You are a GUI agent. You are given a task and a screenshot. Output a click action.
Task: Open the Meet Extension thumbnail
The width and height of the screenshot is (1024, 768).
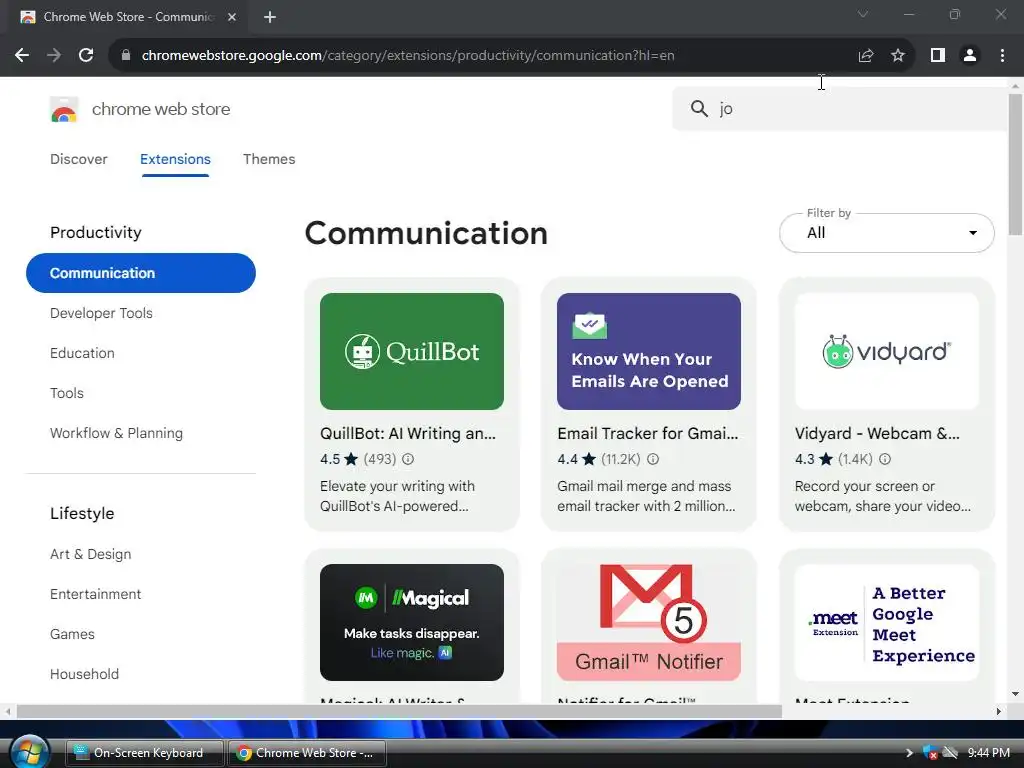pyautogui.click(x=886, y=622)
